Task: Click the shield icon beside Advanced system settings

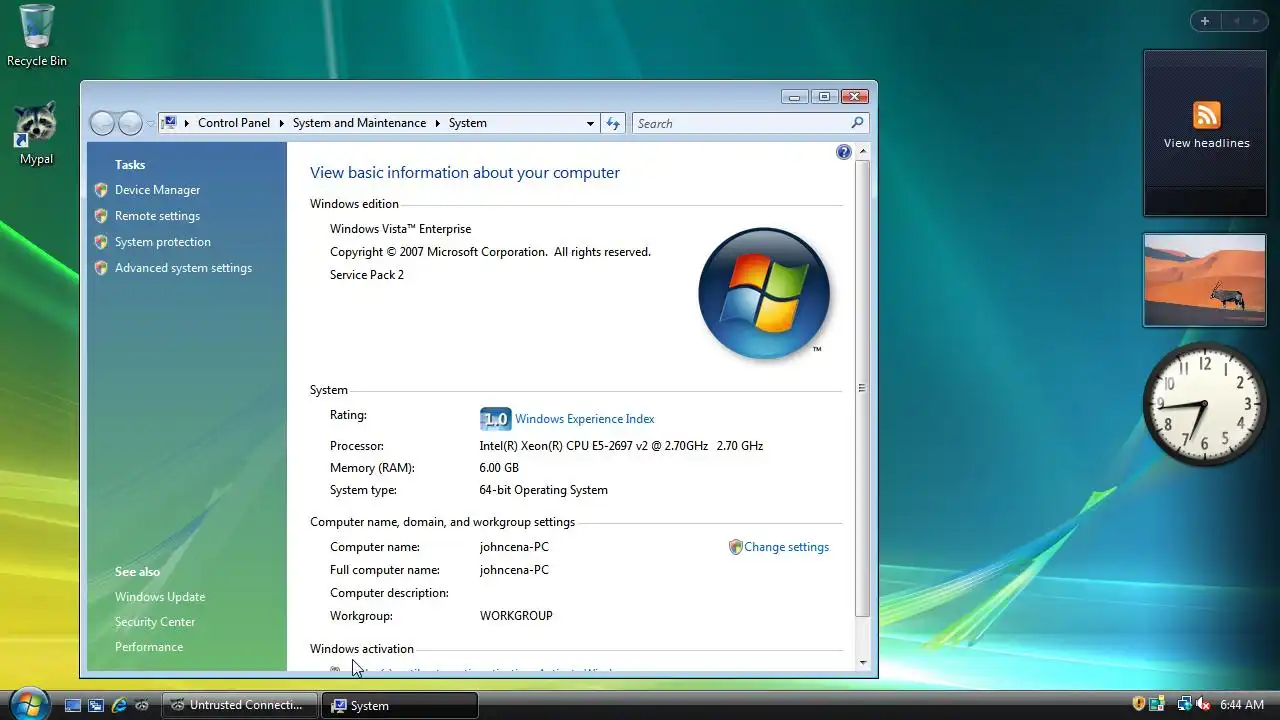Action: 101,268
